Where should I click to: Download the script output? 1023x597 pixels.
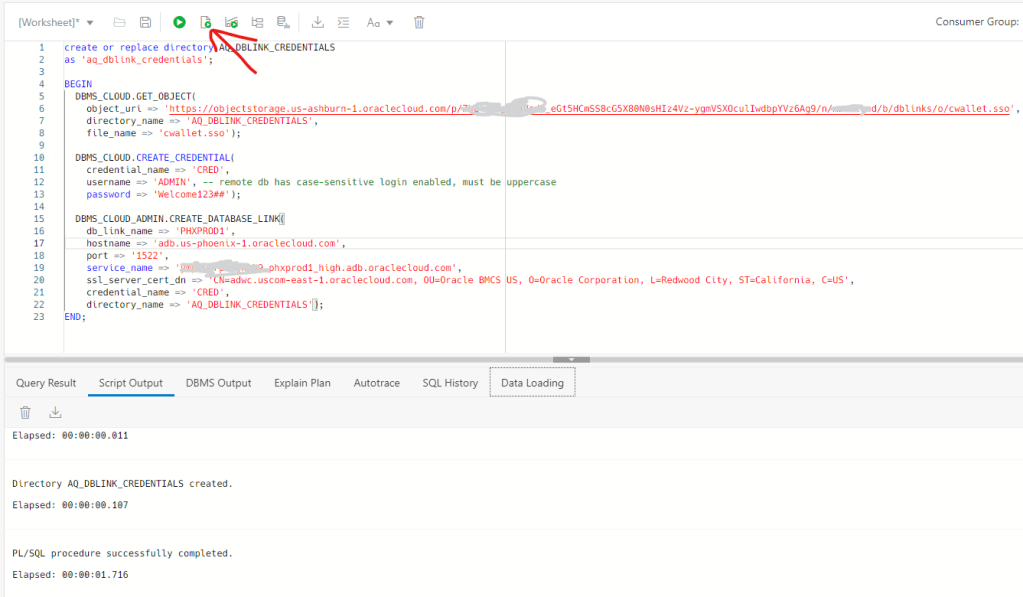click(x=55, y=412)
